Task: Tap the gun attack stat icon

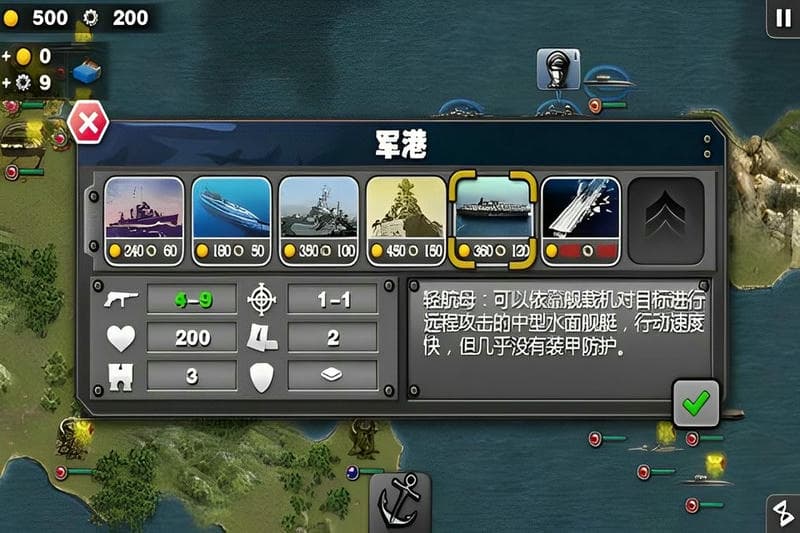Action: pos(121,299)
